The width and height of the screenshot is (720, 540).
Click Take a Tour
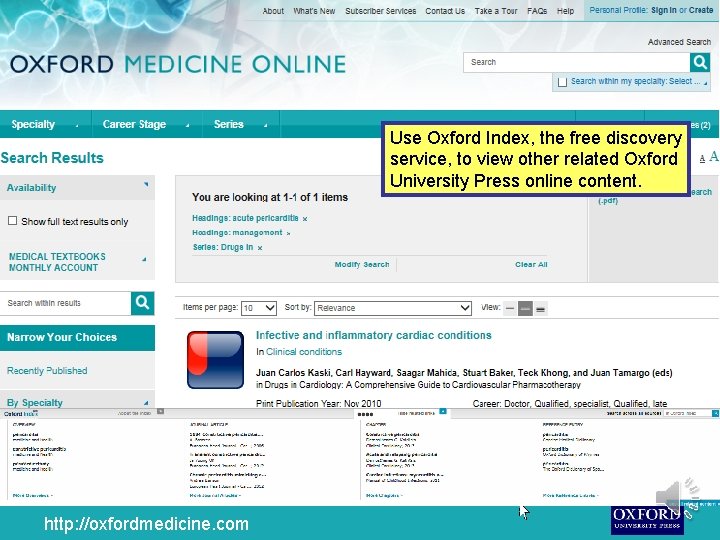[496, 11]
